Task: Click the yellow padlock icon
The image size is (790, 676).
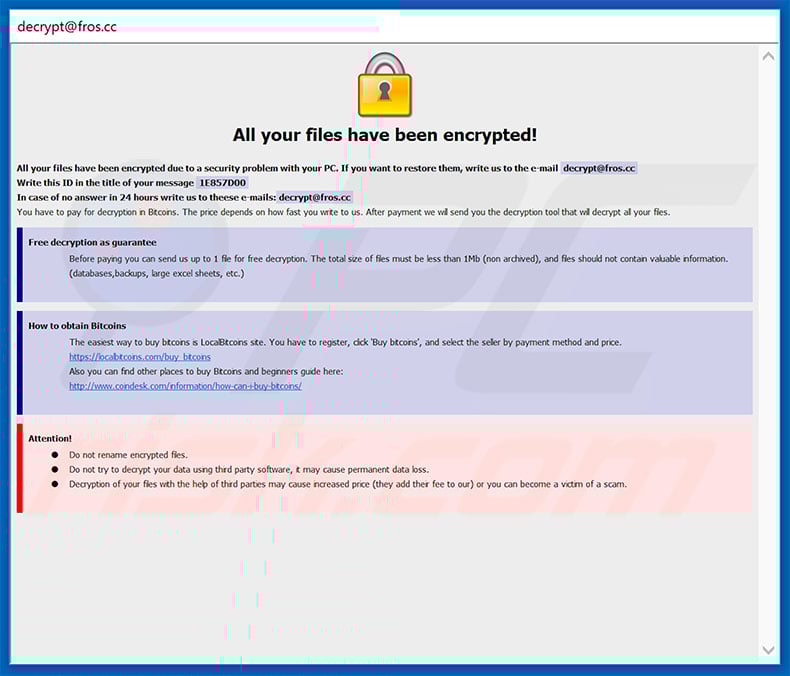Action: pyautogui.click(x=385, y=85)
